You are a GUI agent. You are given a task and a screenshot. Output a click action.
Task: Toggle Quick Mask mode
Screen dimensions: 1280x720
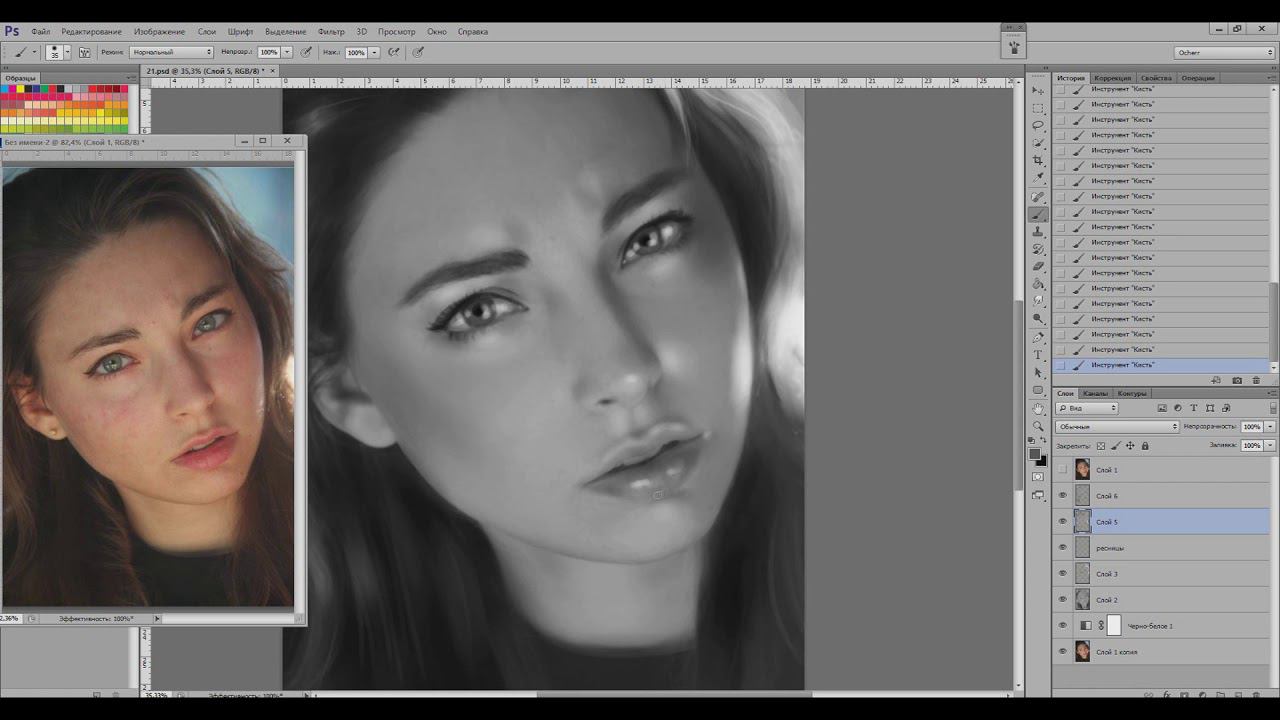(1038, 477)
